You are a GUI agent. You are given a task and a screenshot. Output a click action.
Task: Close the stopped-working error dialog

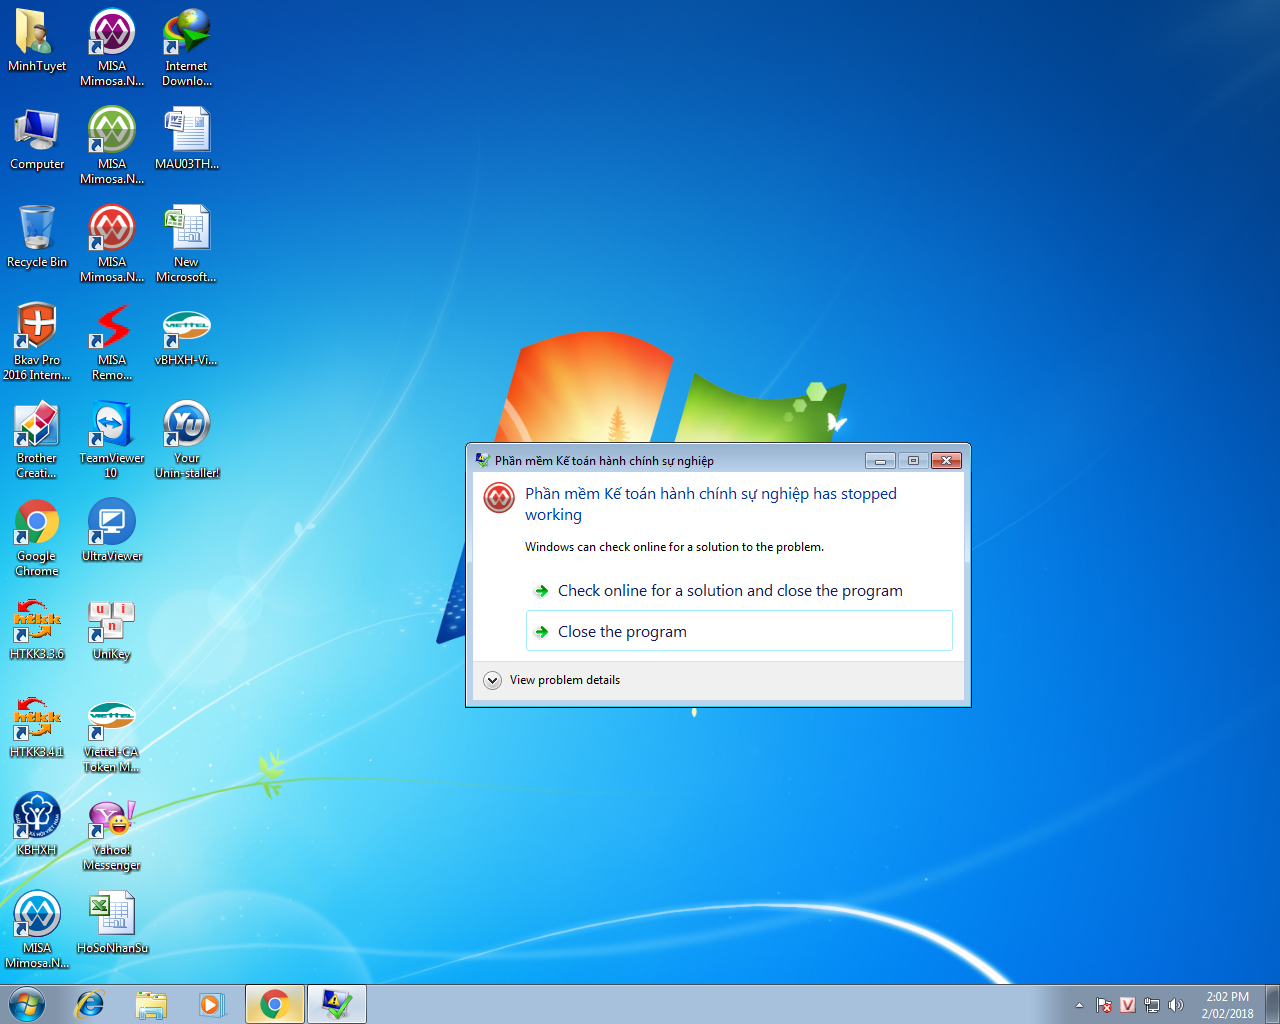click(946, 460)
